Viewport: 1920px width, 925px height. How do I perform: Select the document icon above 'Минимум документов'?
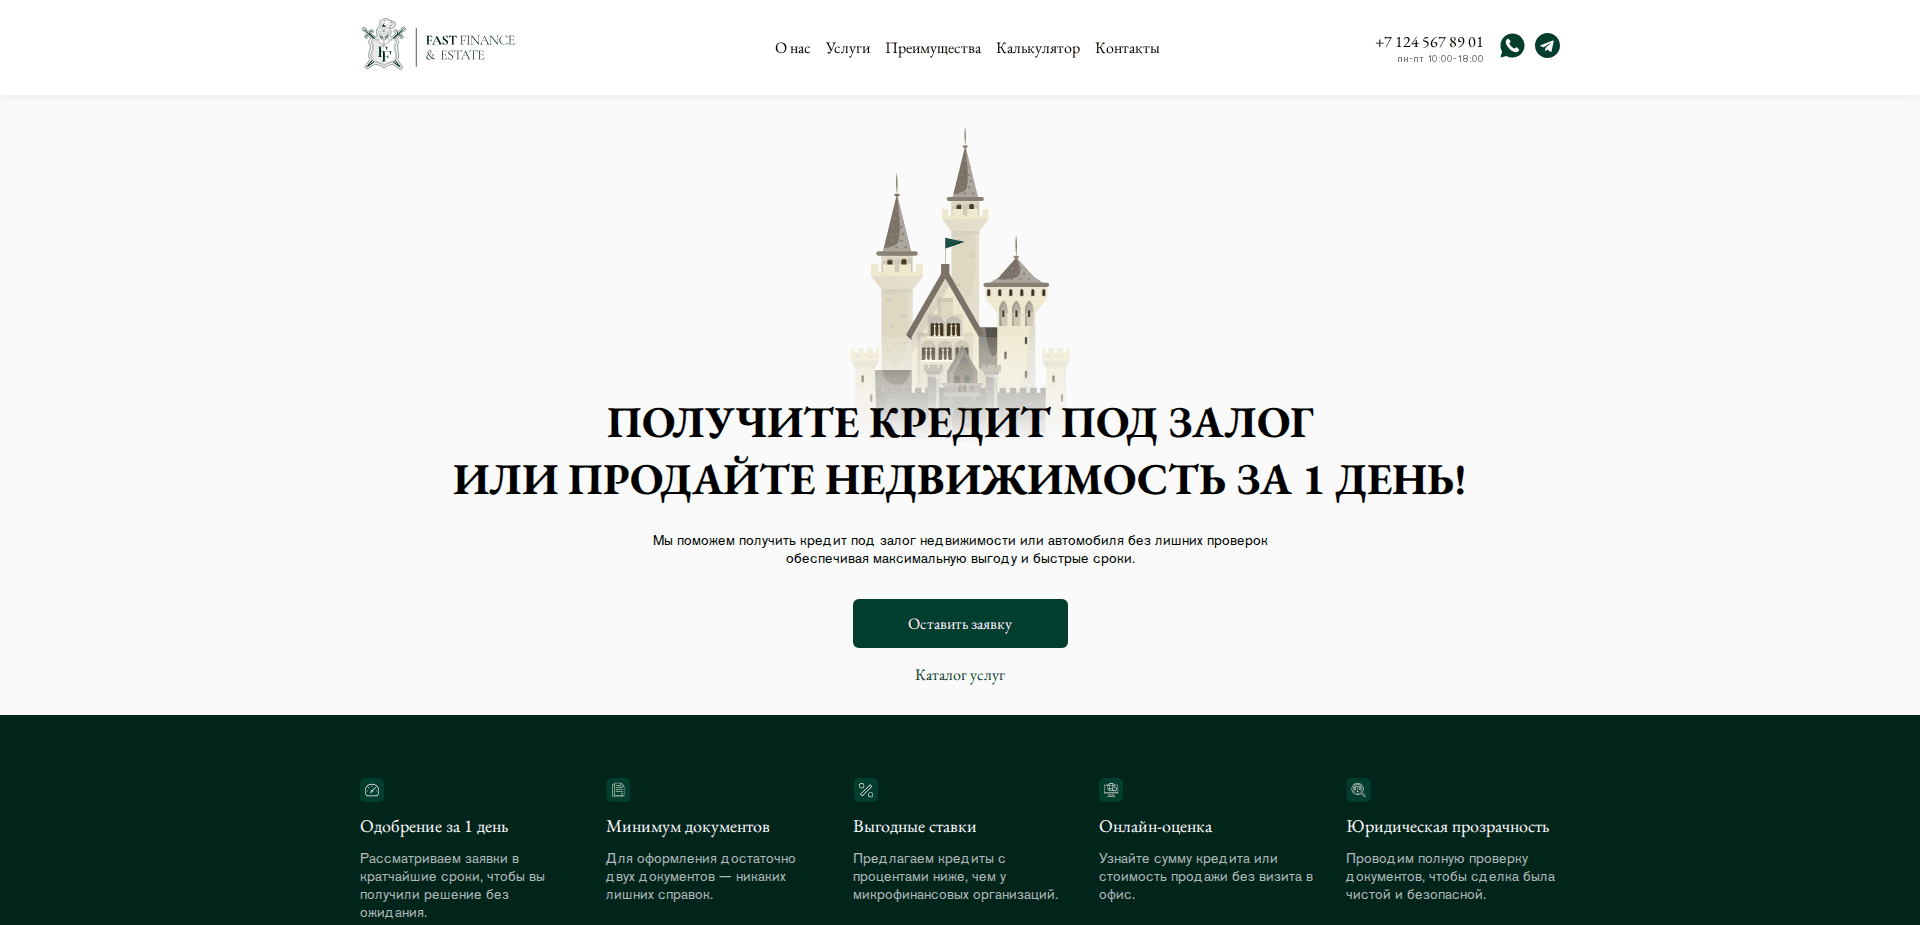(x=618, y=790)
